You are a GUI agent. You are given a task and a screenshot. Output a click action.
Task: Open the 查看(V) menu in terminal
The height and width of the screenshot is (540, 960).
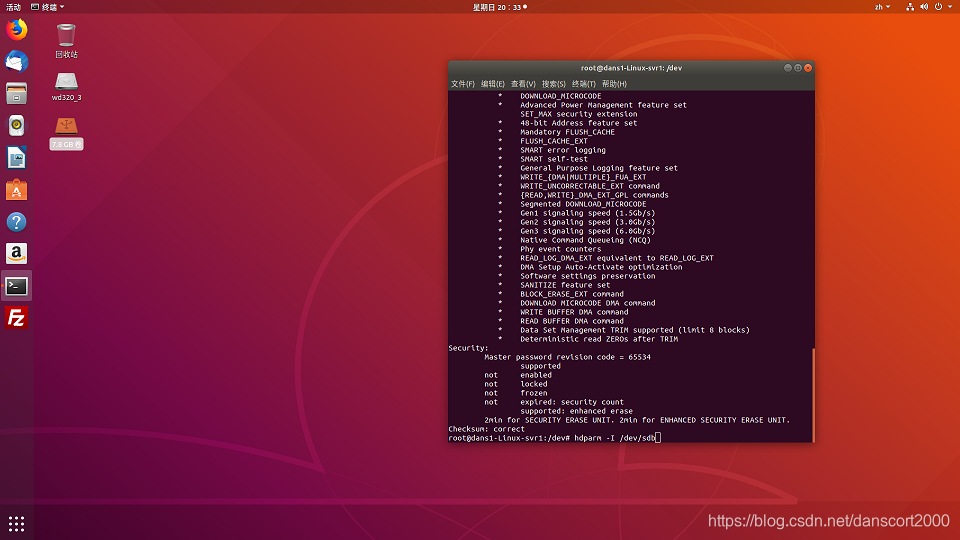523,84
